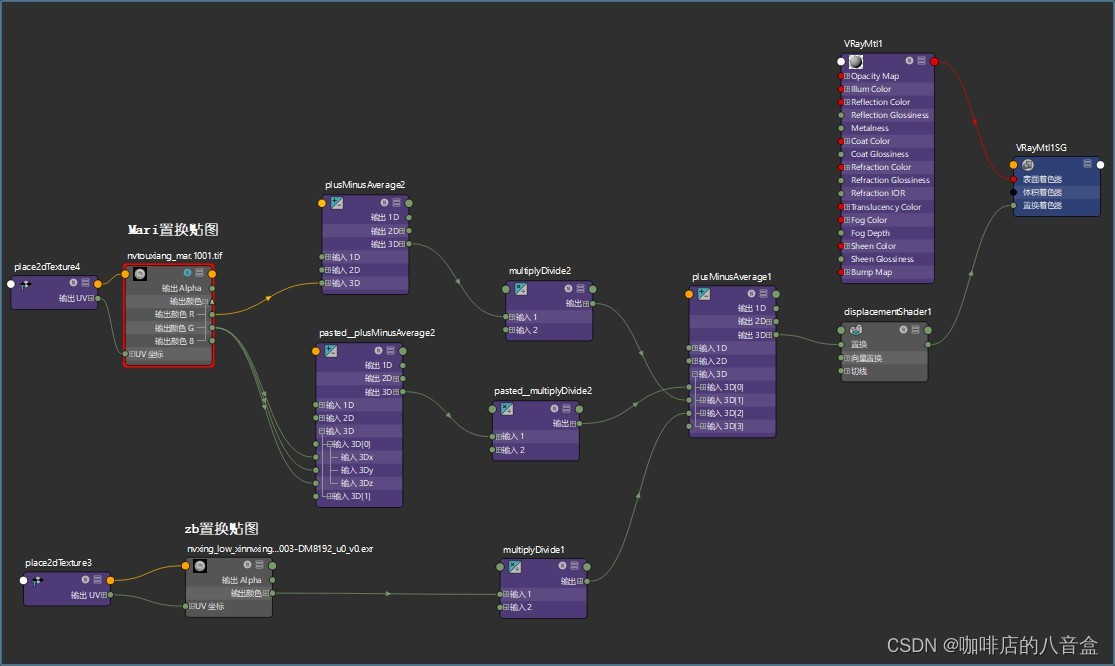The width and height of the screenshot is (1115, 666).
Task: Toggle the white state dot on VRayMtl1
Action: [841, 62]
